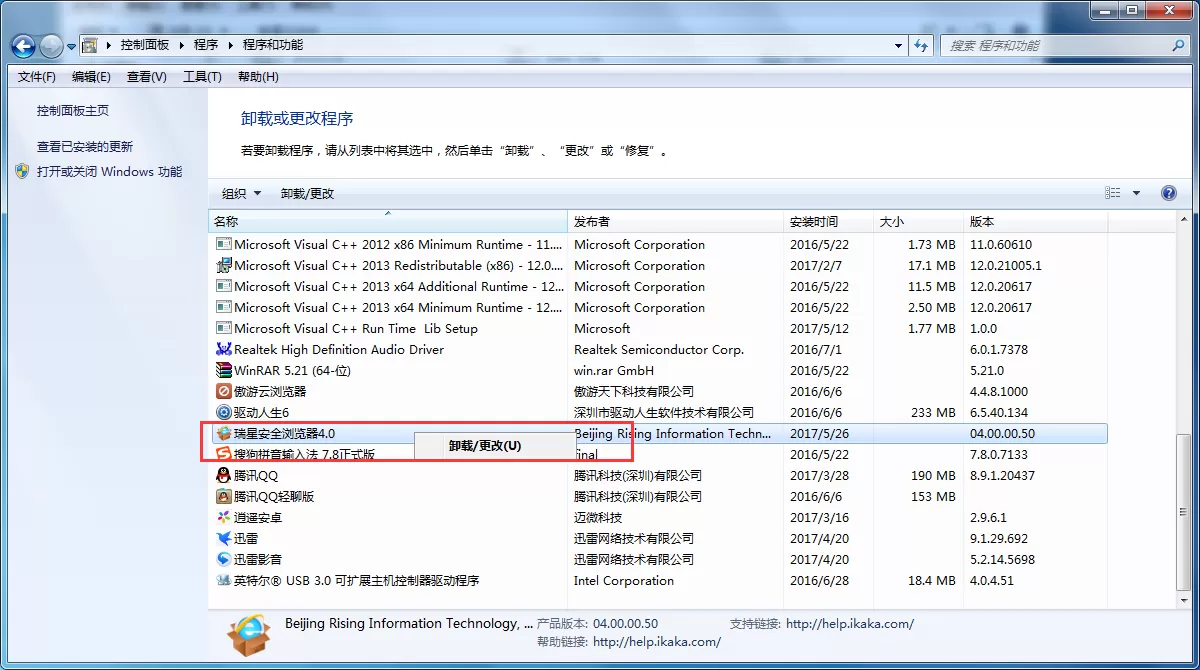Click the change view icon

(1113, 193)
